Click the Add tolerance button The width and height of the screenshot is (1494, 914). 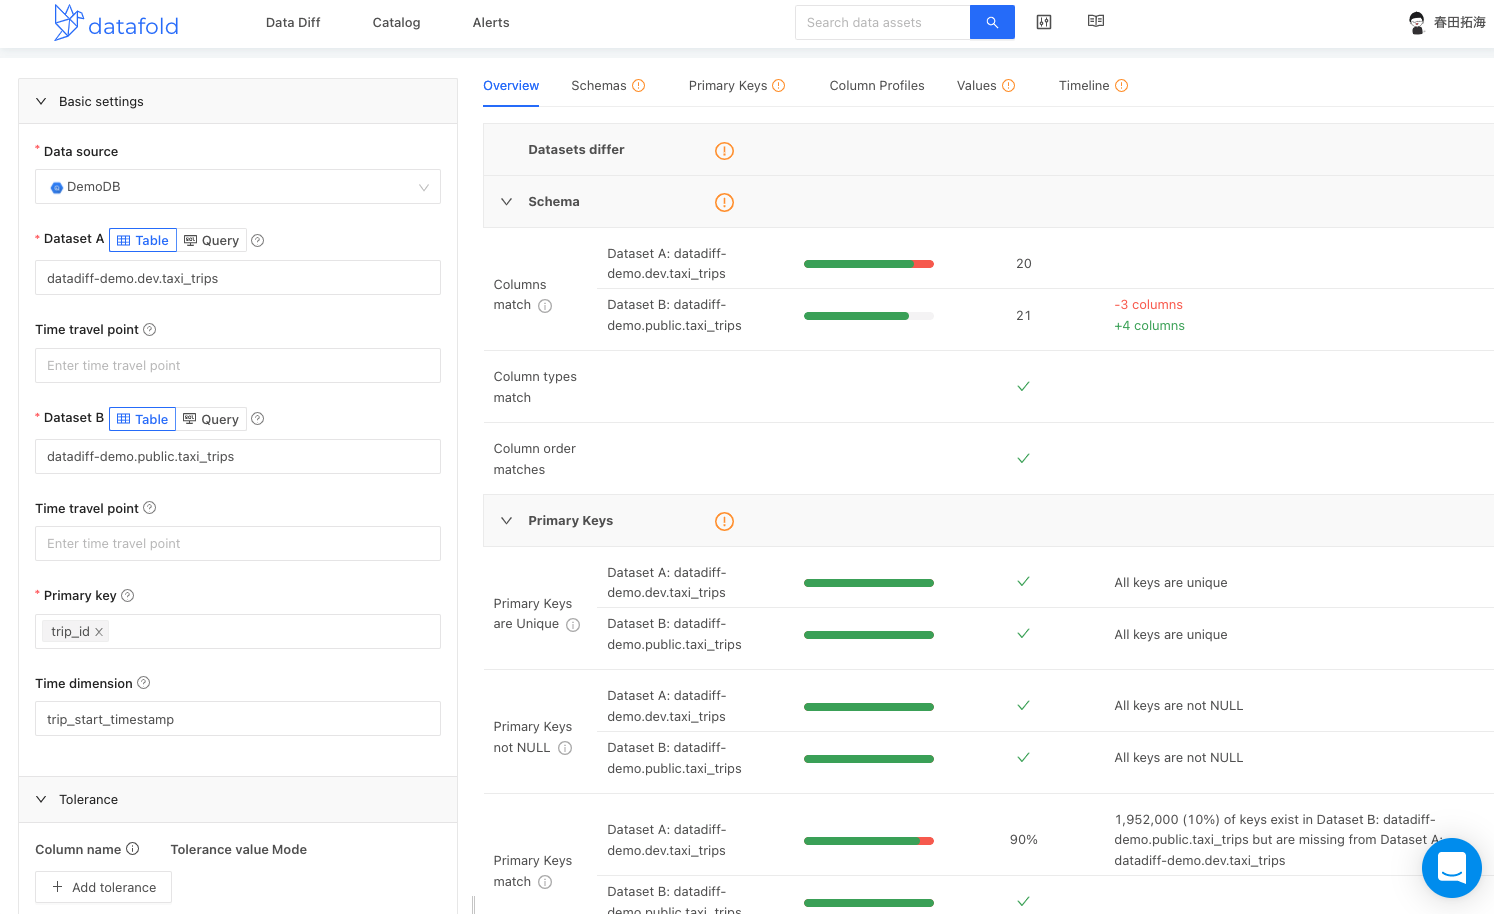(103, 887)
